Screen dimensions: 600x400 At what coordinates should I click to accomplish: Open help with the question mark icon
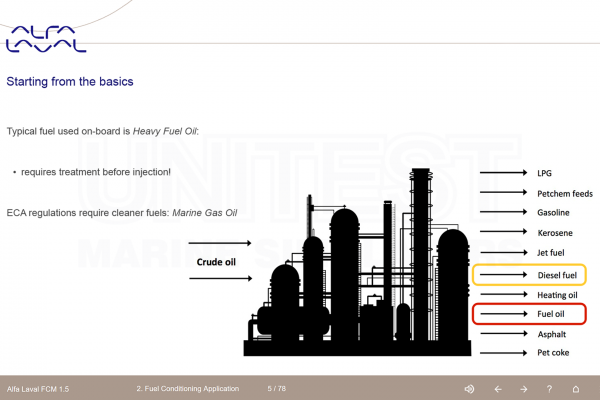click(549, 389)
